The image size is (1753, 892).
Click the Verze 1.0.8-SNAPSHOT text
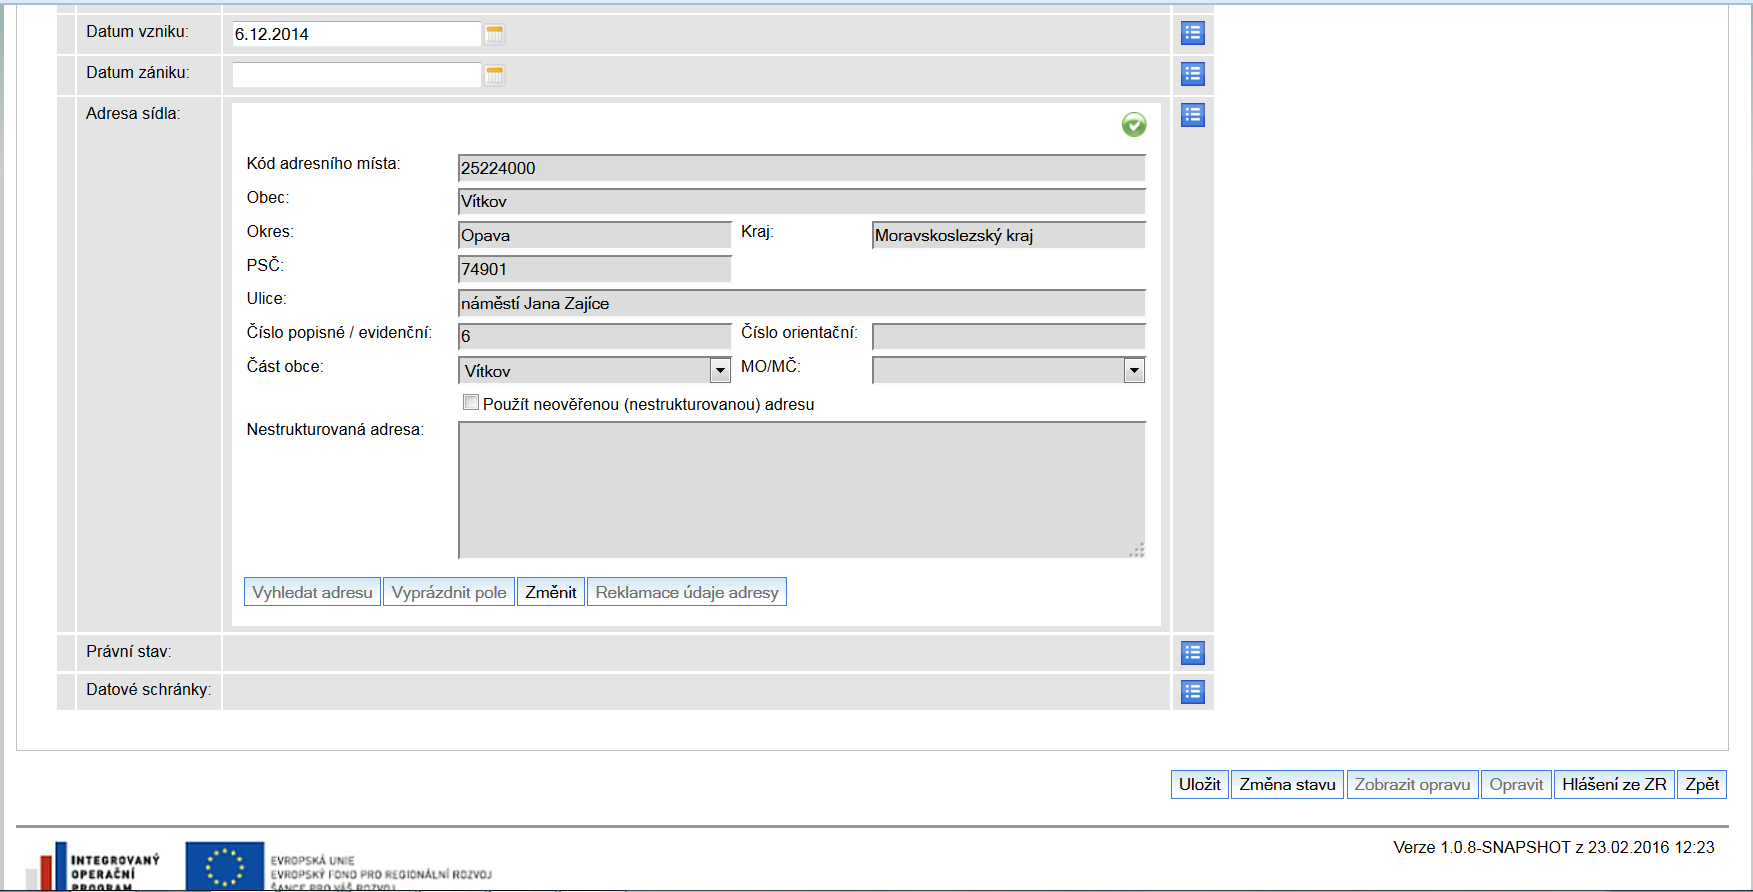click(x=1554, y=847)
